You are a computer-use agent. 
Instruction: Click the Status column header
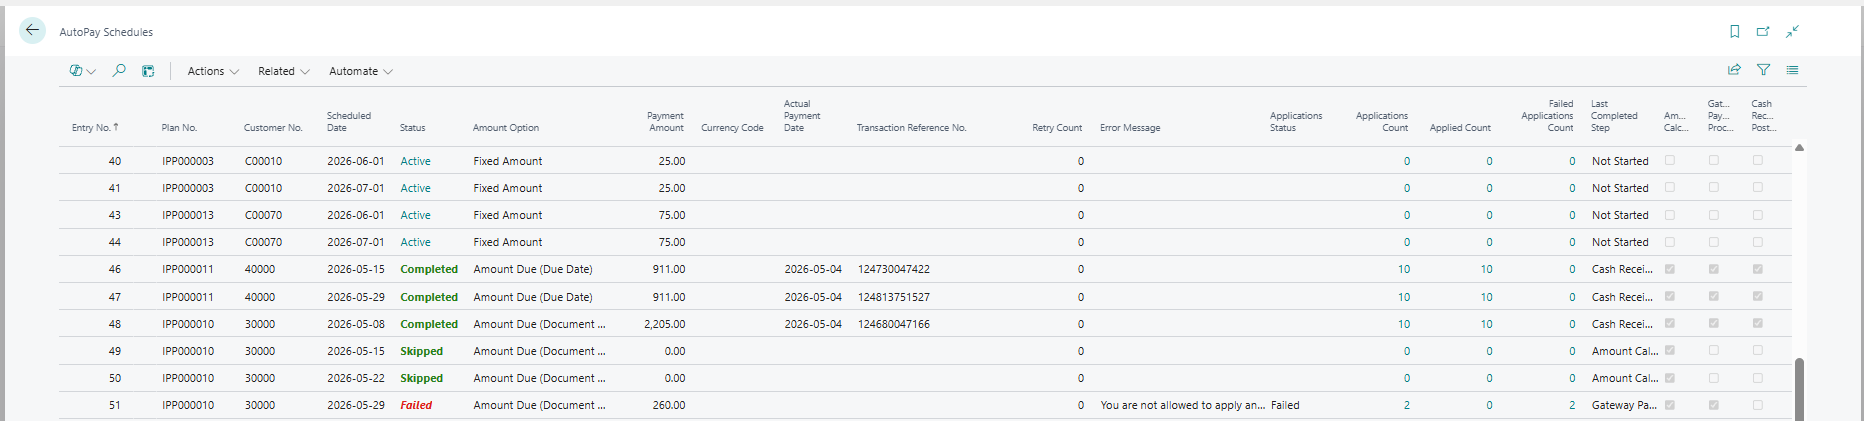tap(412, 128)
